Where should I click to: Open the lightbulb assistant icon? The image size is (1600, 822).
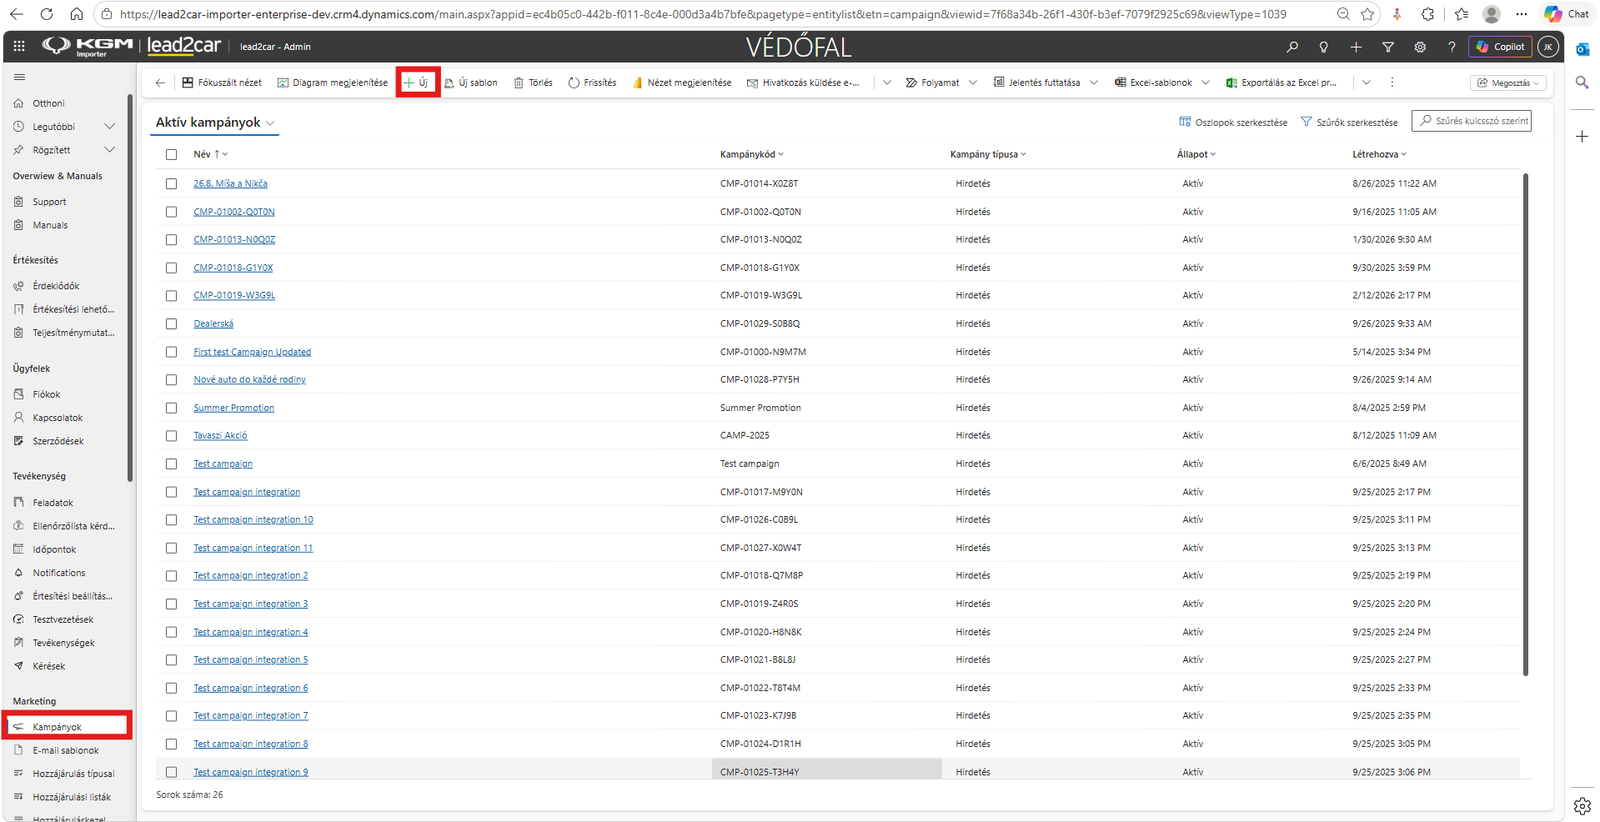coord(1324,47)
